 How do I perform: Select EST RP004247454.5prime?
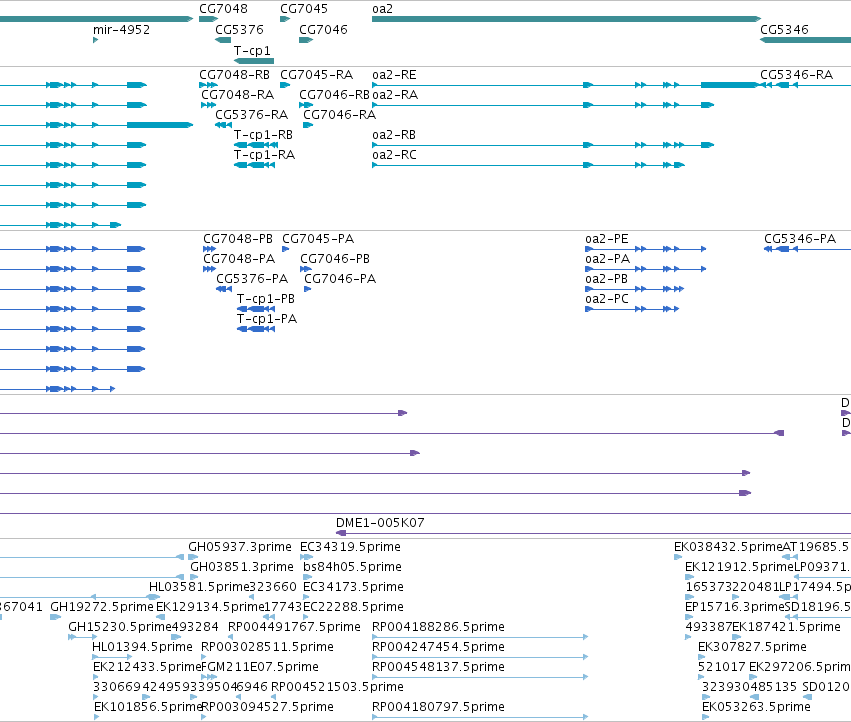439,647
